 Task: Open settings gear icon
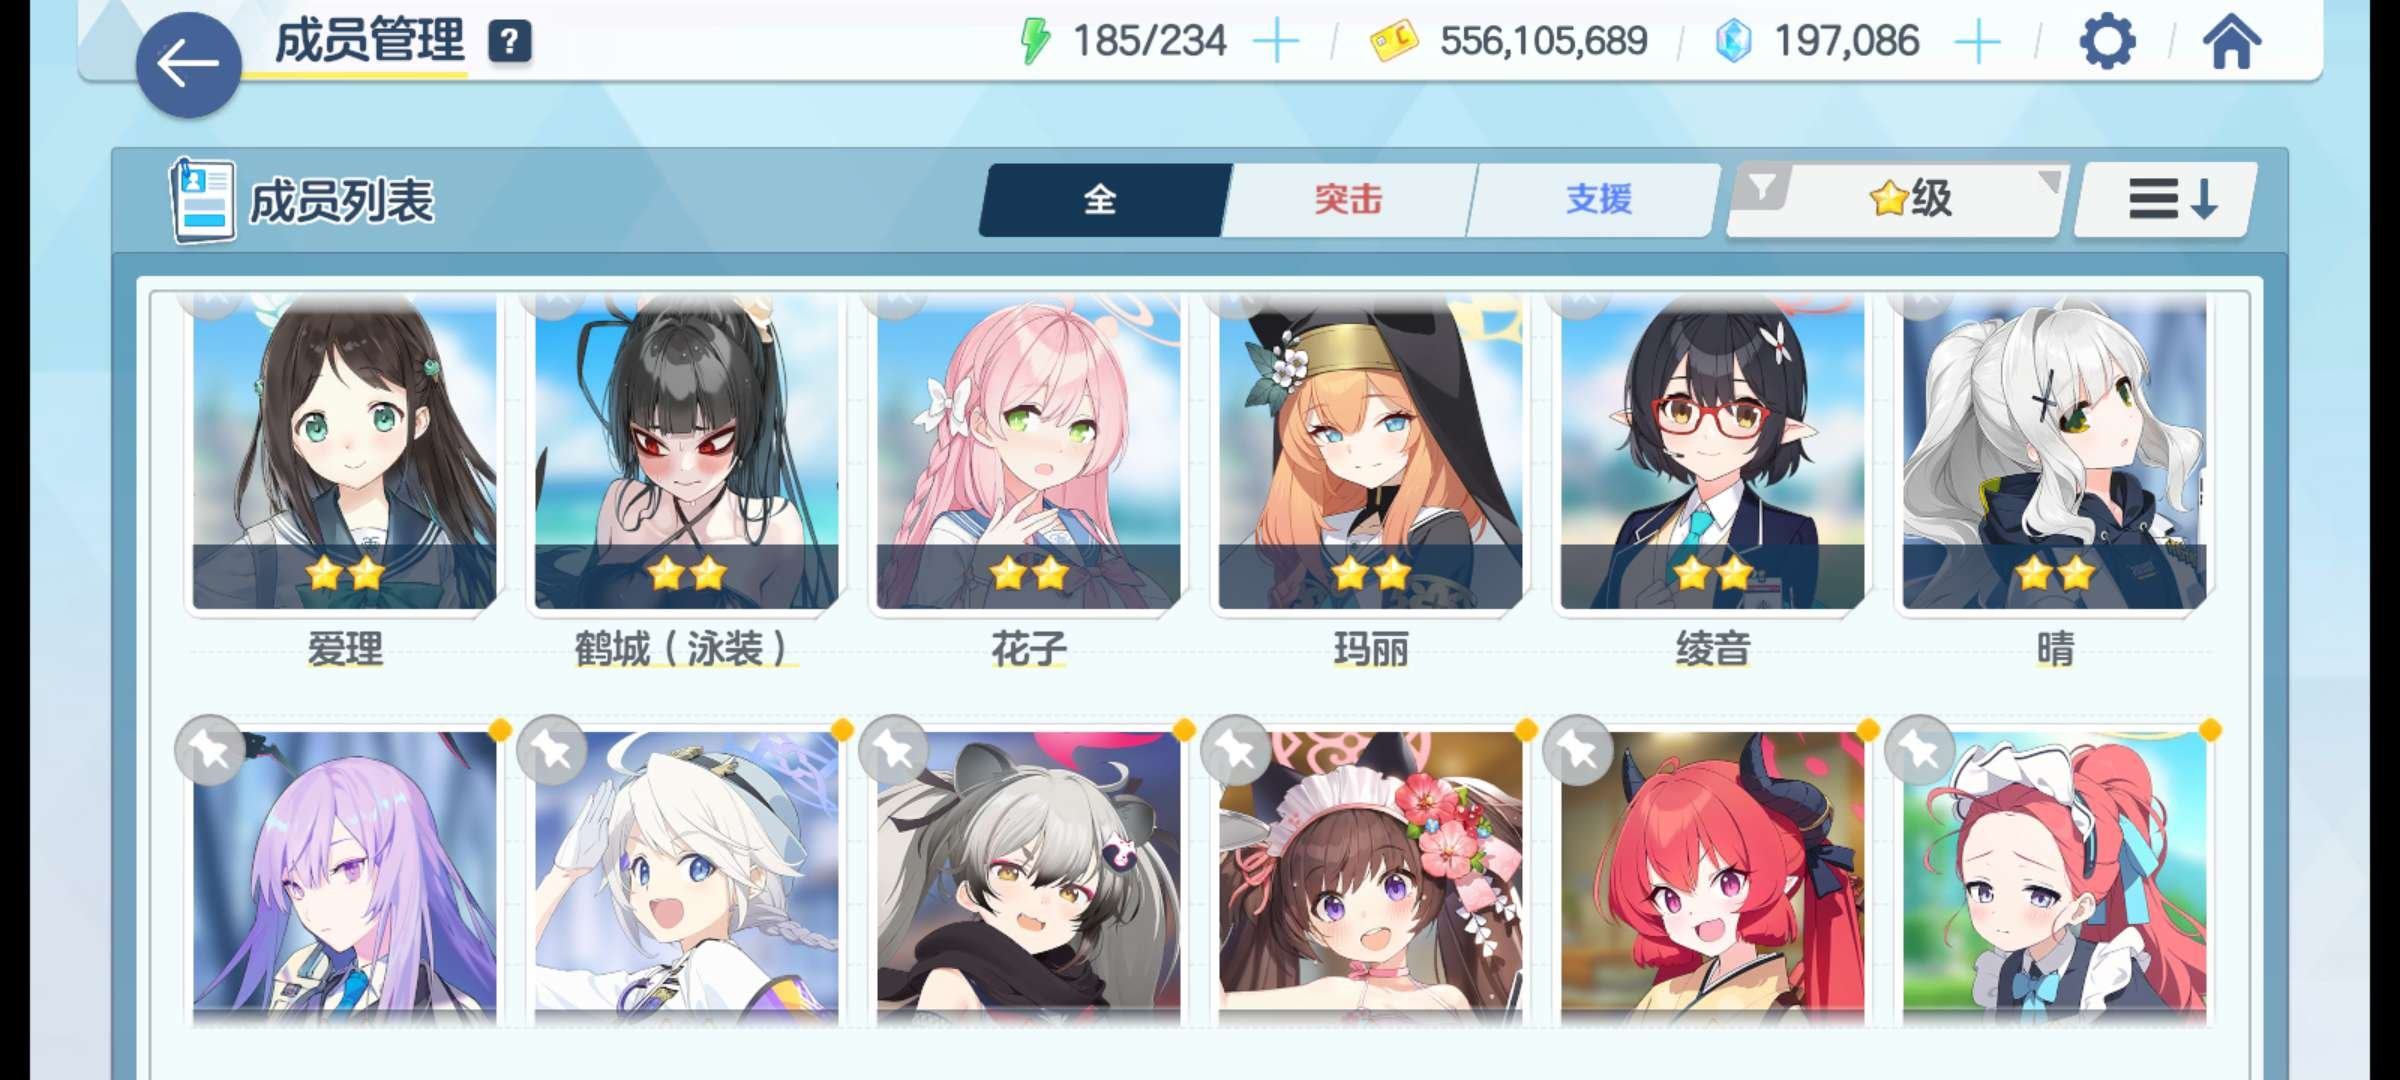2107,42
